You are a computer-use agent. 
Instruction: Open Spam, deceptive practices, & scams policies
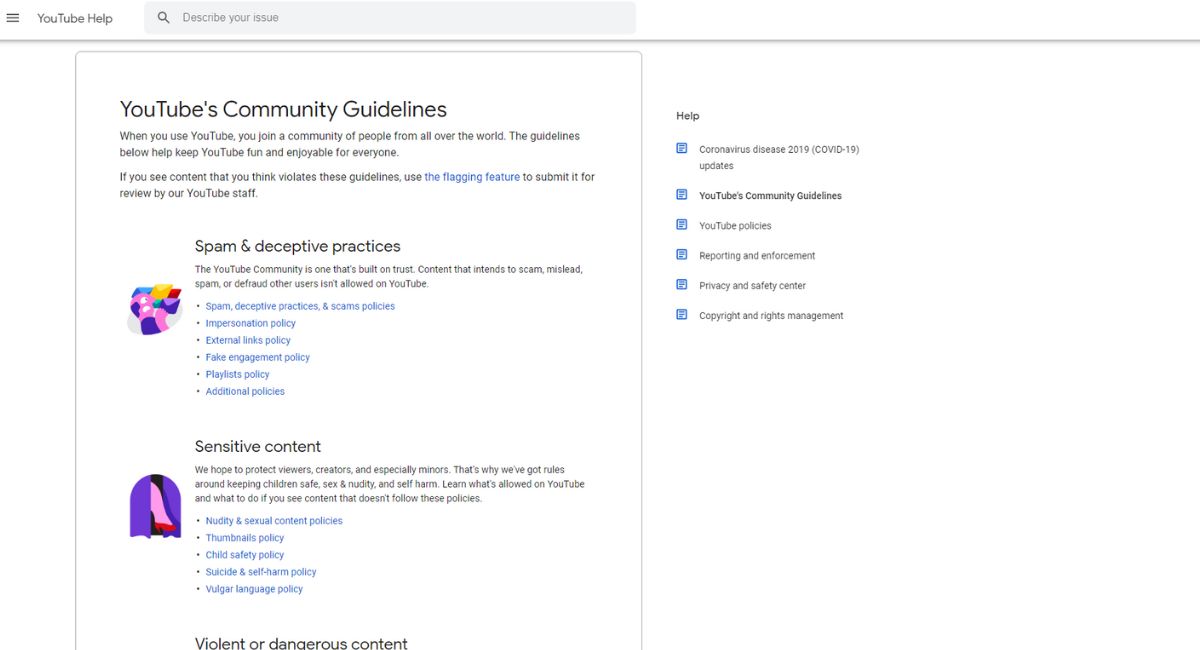coord(300,306)
